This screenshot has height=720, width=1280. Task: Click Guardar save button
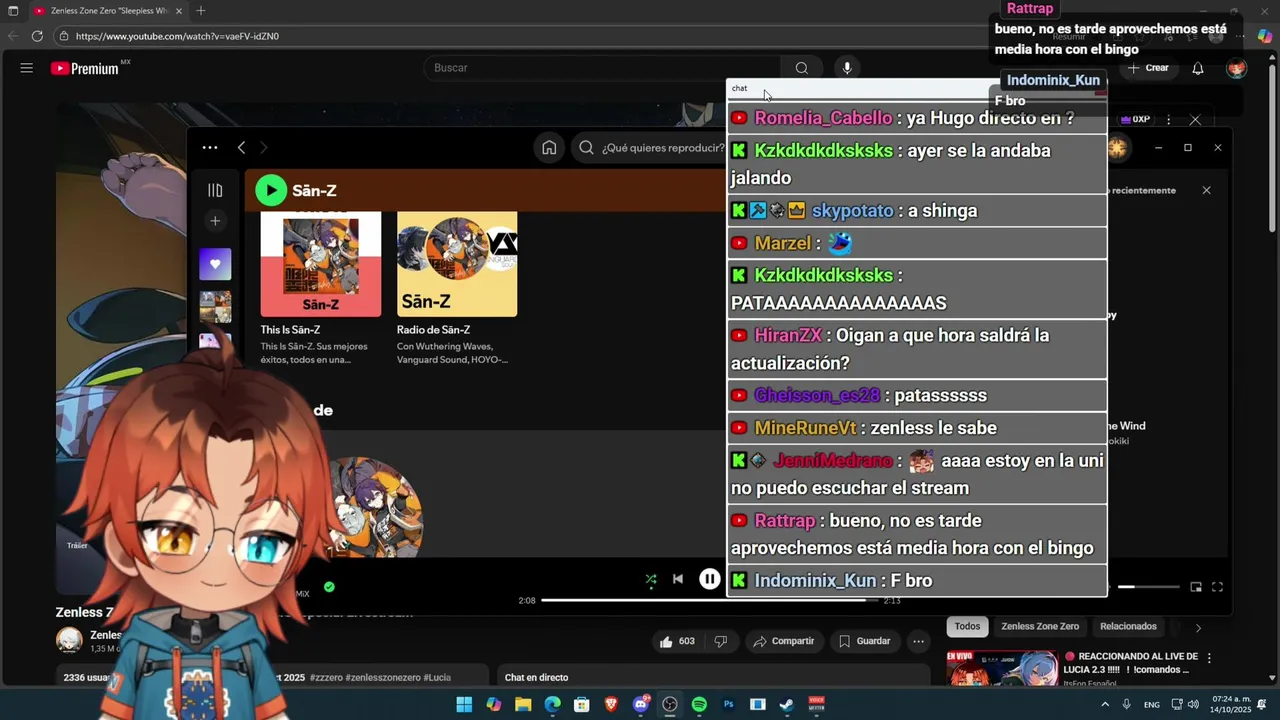click(x=864, y=641)
